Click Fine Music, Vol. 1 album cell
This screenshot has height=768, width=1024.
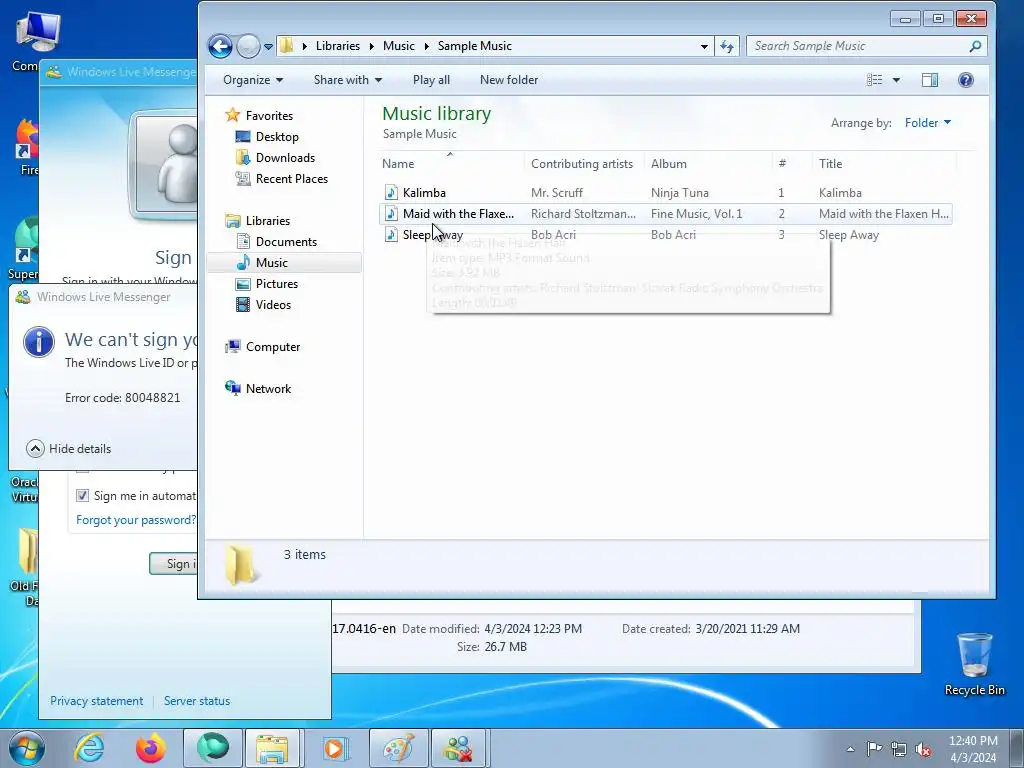pos(696,214)
